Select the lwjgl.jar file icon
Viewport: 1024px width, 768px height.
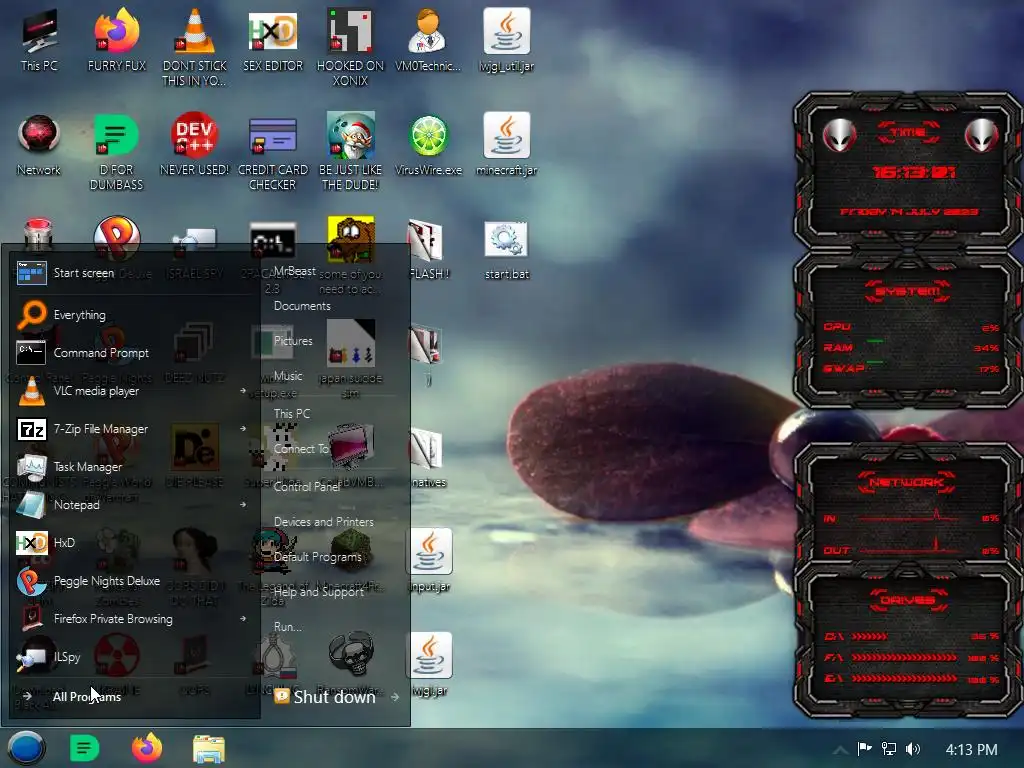[429, 664]
